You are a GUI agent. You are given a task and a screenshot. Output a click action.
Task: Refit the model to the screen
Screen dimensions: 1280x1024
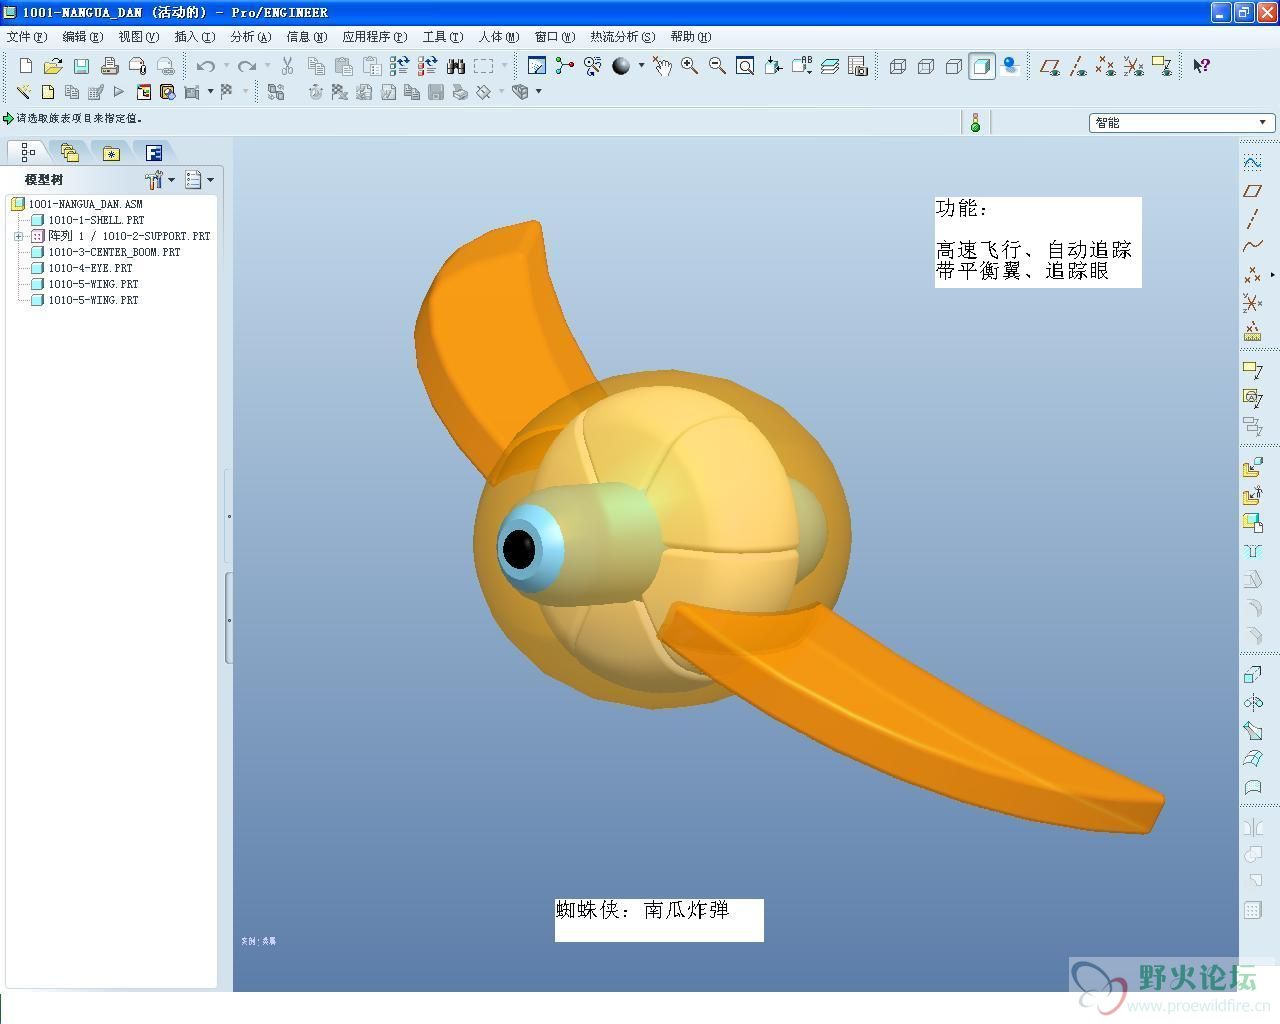(x=745, y=66)
